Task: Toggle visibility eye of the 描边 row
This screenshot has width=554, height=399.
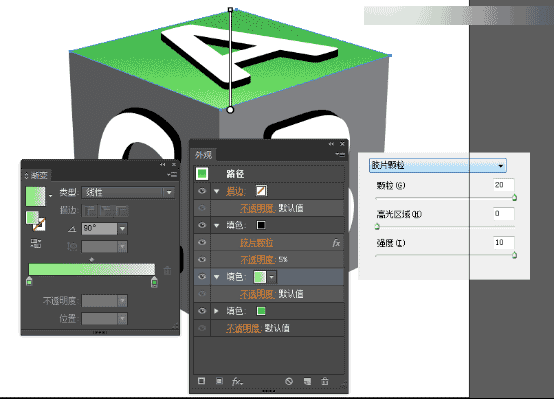Action: [202, 191]
